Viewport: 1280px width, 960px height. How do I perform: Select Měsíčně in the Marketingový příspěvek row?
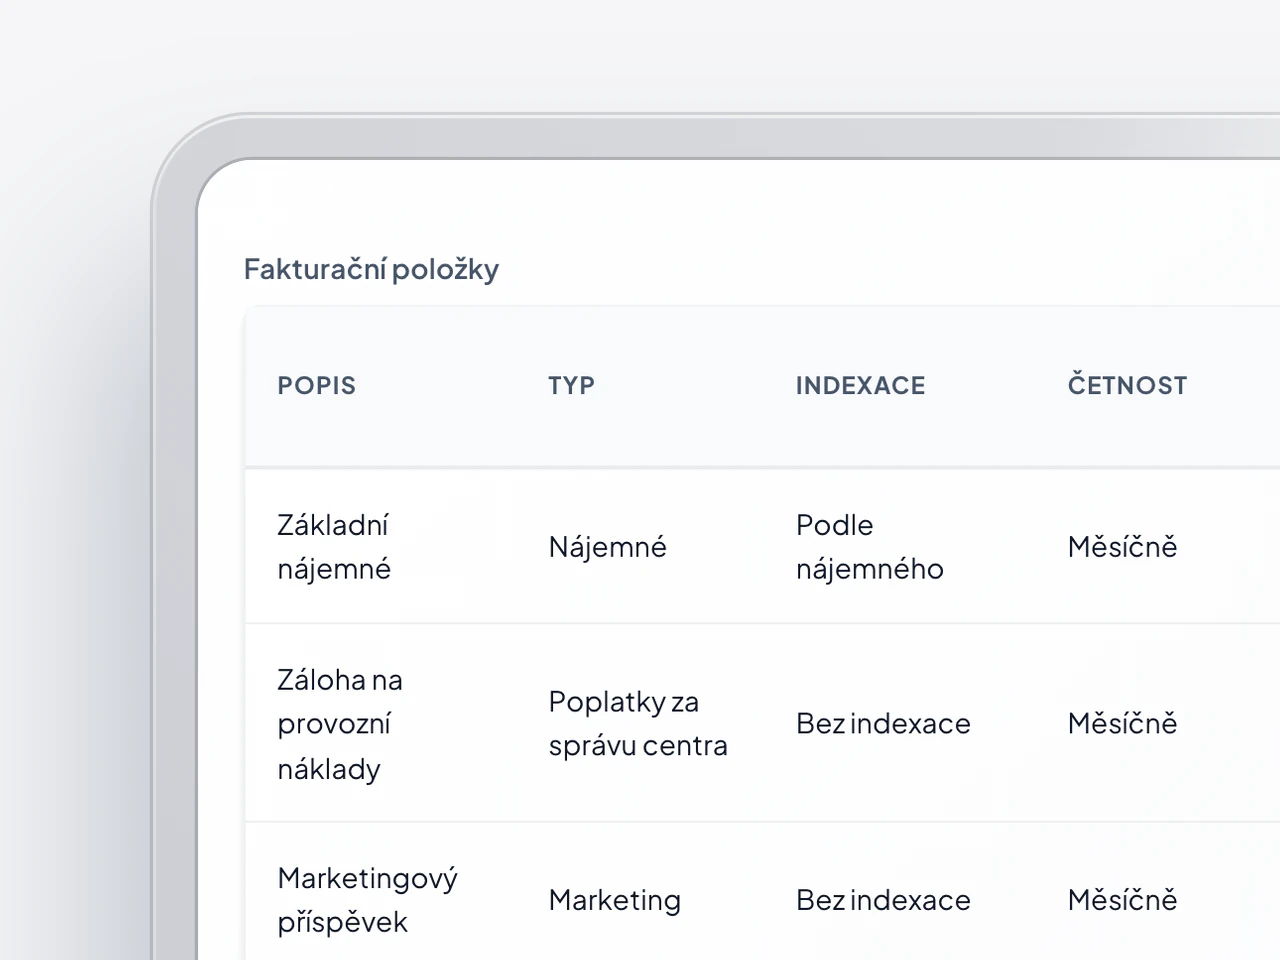pos(1122,900)
